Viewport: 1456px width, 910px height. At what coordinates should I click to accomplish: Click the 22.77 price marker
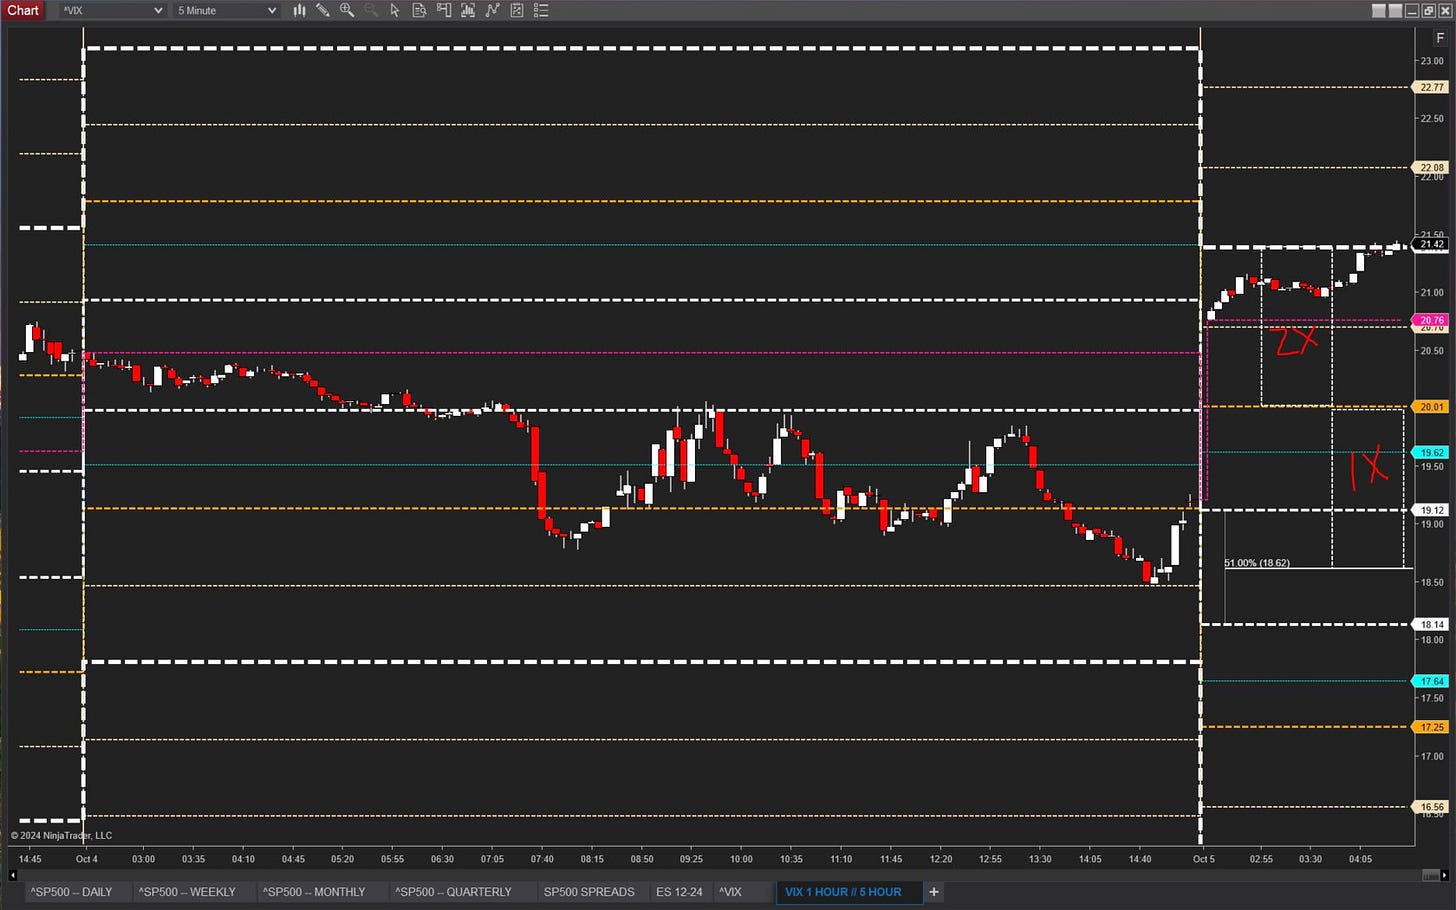click(1432, 87)
